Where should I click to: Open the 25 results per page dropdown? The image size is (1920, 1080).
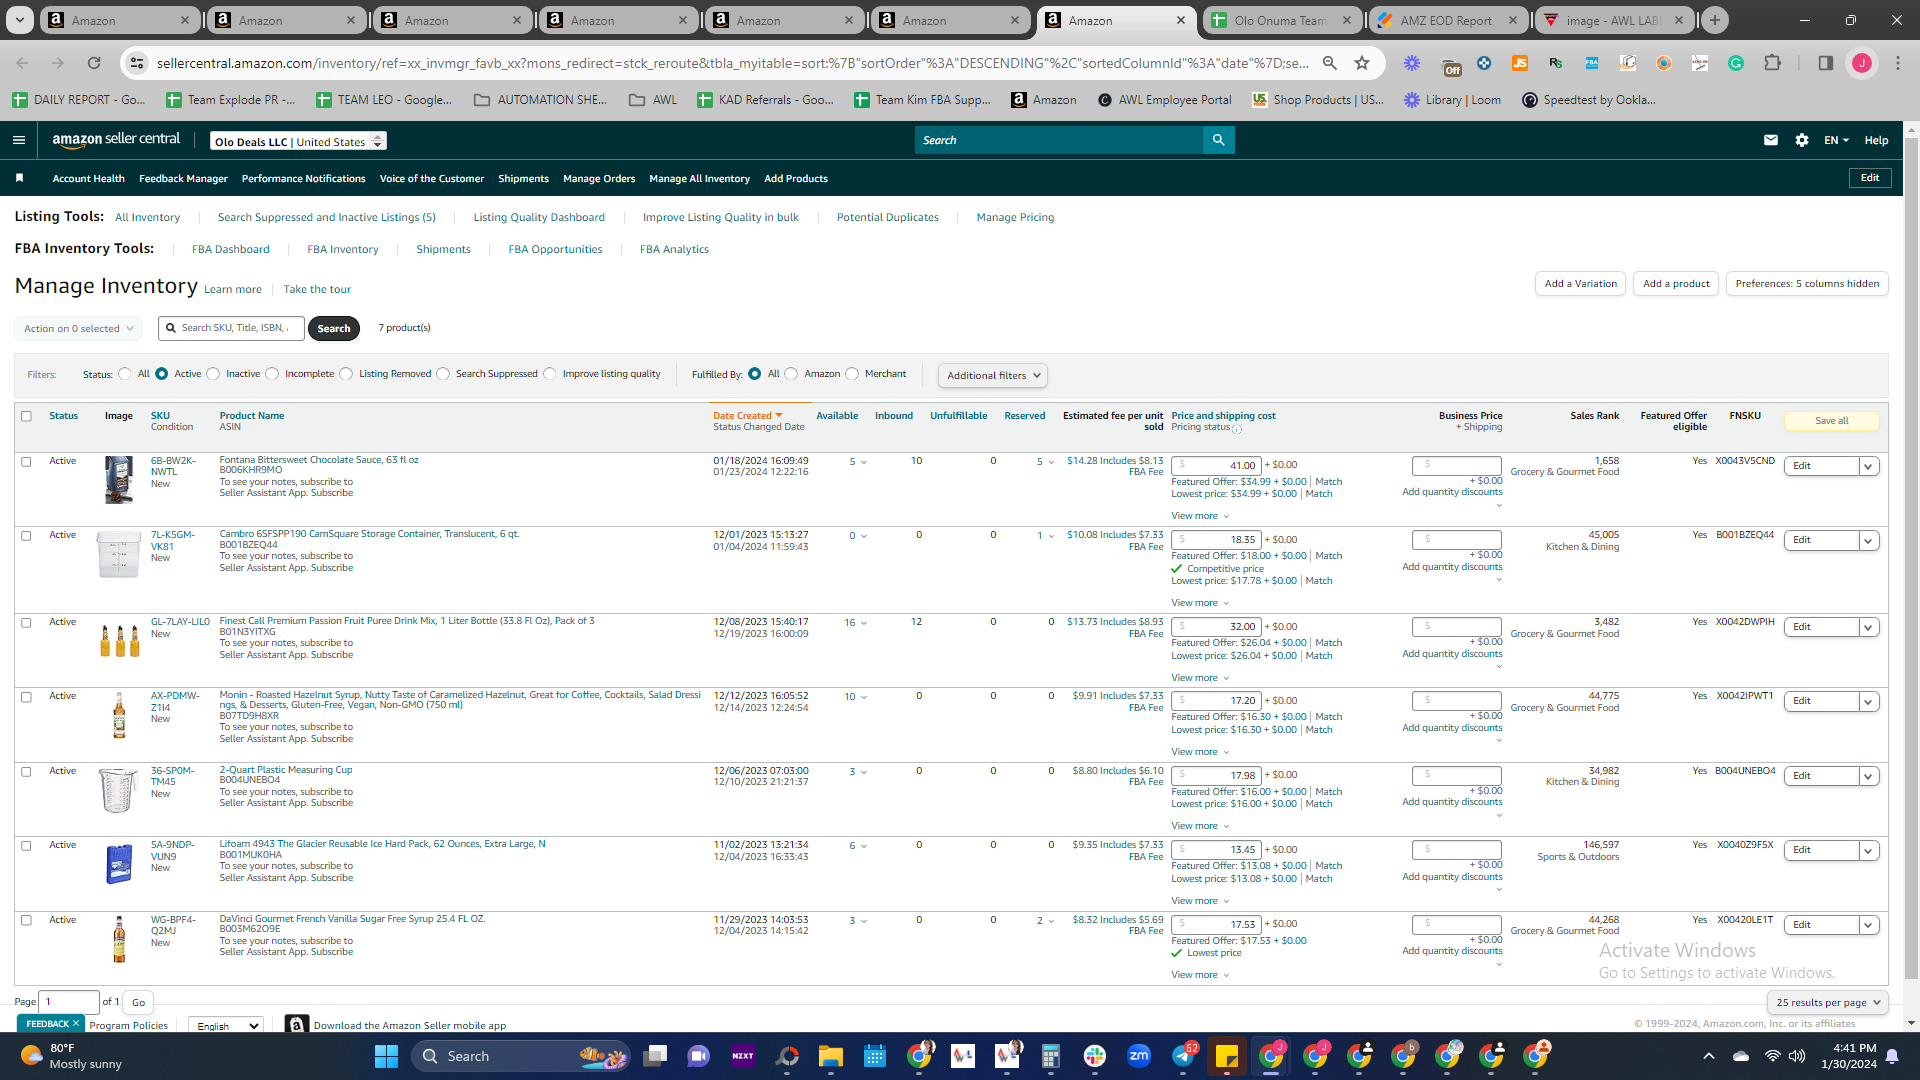pos(1828,1003)
